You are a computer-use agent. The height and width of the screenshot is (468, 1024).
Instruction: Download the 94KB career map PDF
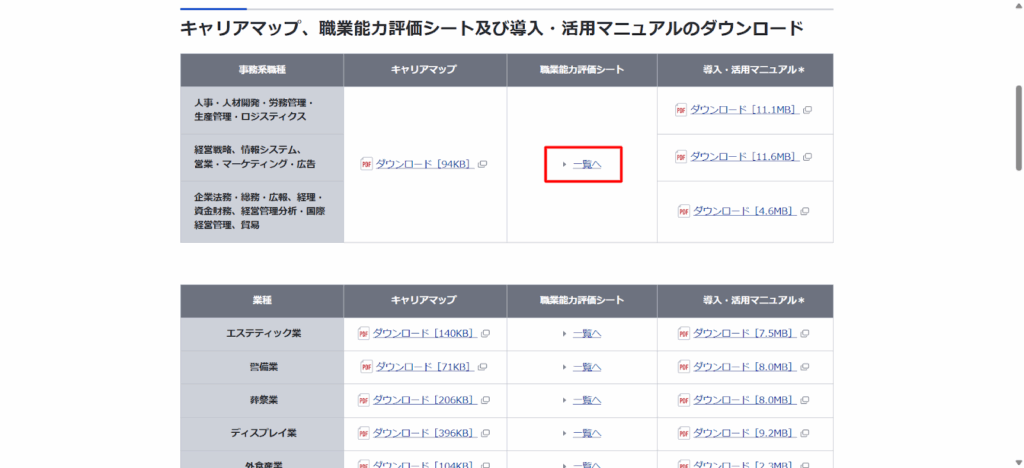(x=423, y=164)
